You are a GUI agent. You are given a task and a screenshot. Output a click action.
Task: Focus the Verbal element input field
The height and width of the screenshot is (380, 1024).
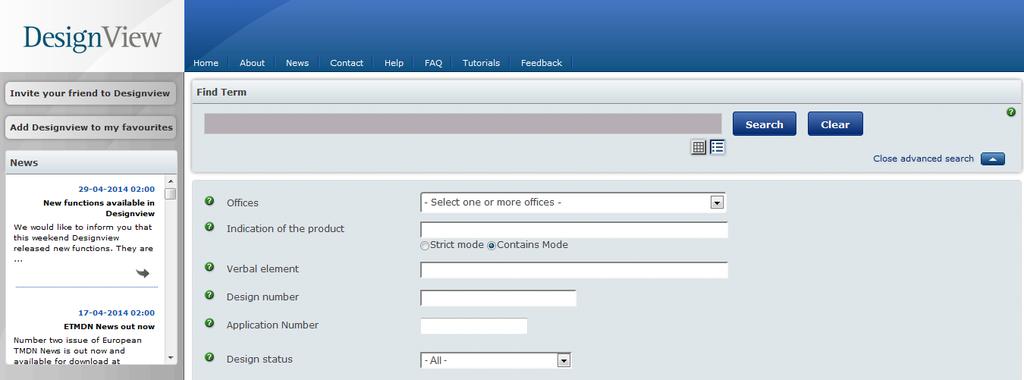[x=574, y=270]
